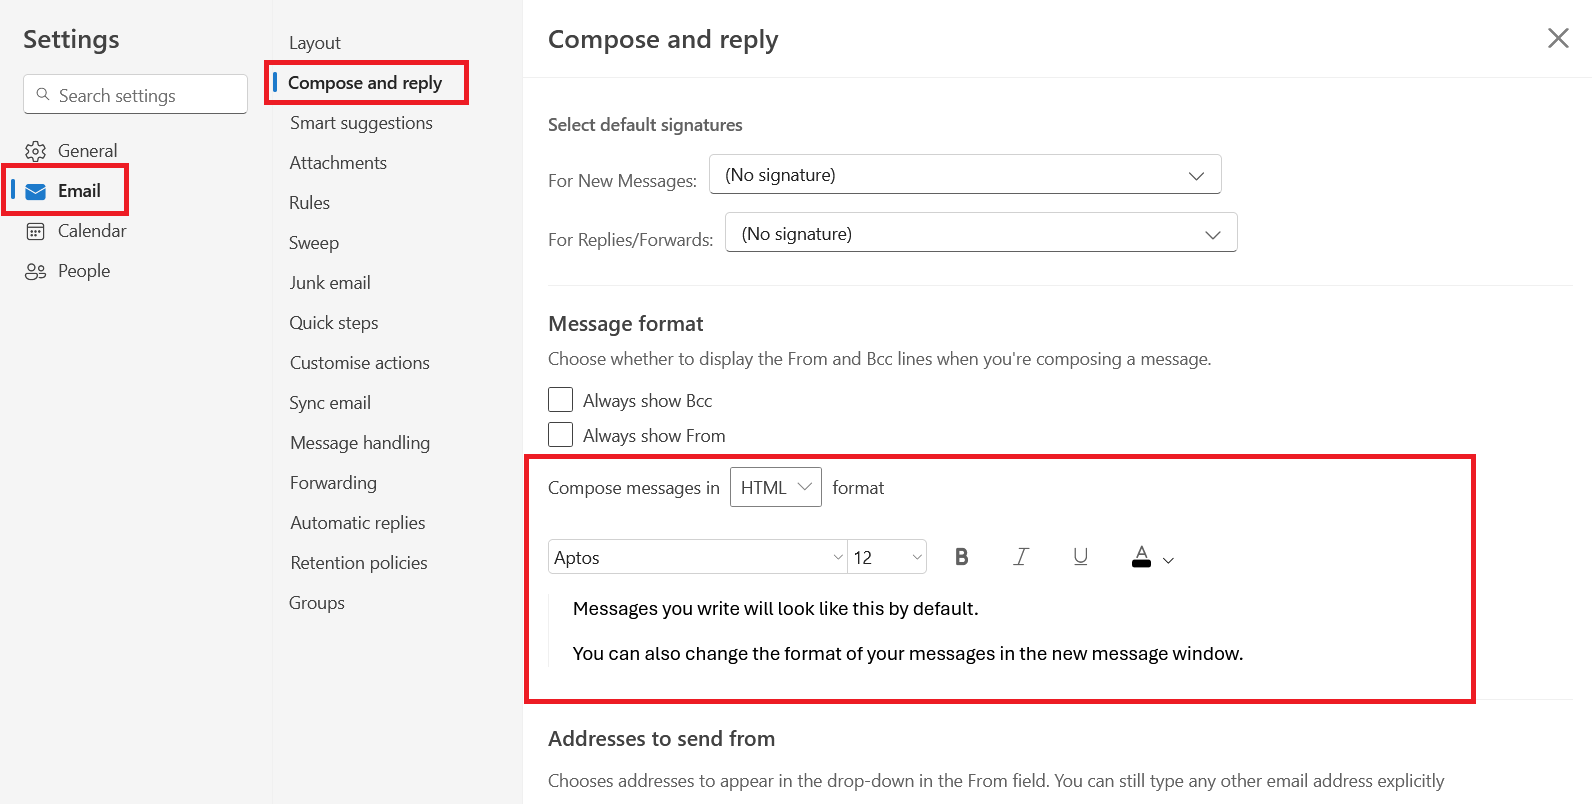
Task: Click the Calendar icon in the sidebar
Action: tap(36, 231)
